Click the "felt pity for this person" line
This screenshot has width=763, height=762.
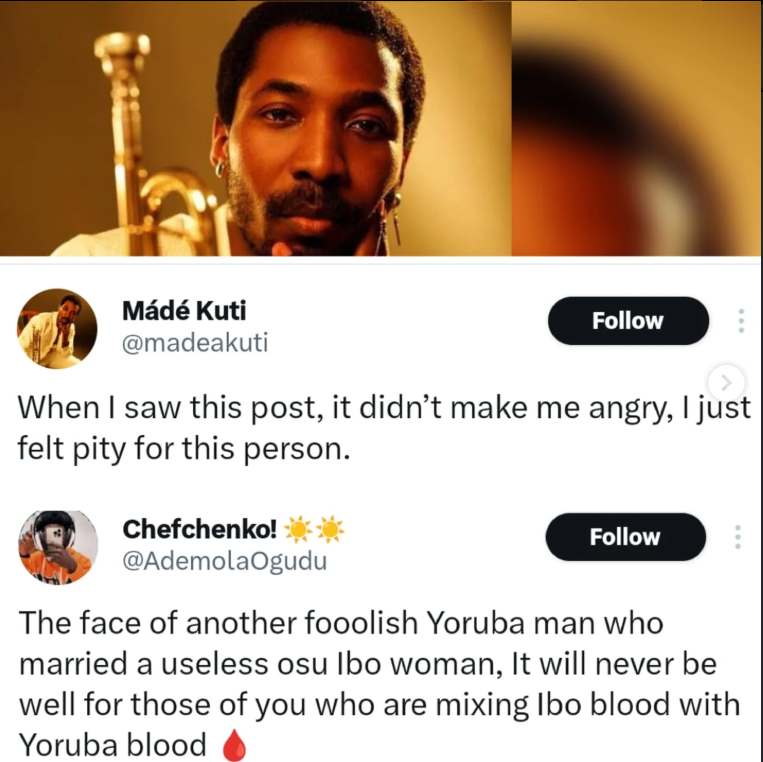coord(185,449)
